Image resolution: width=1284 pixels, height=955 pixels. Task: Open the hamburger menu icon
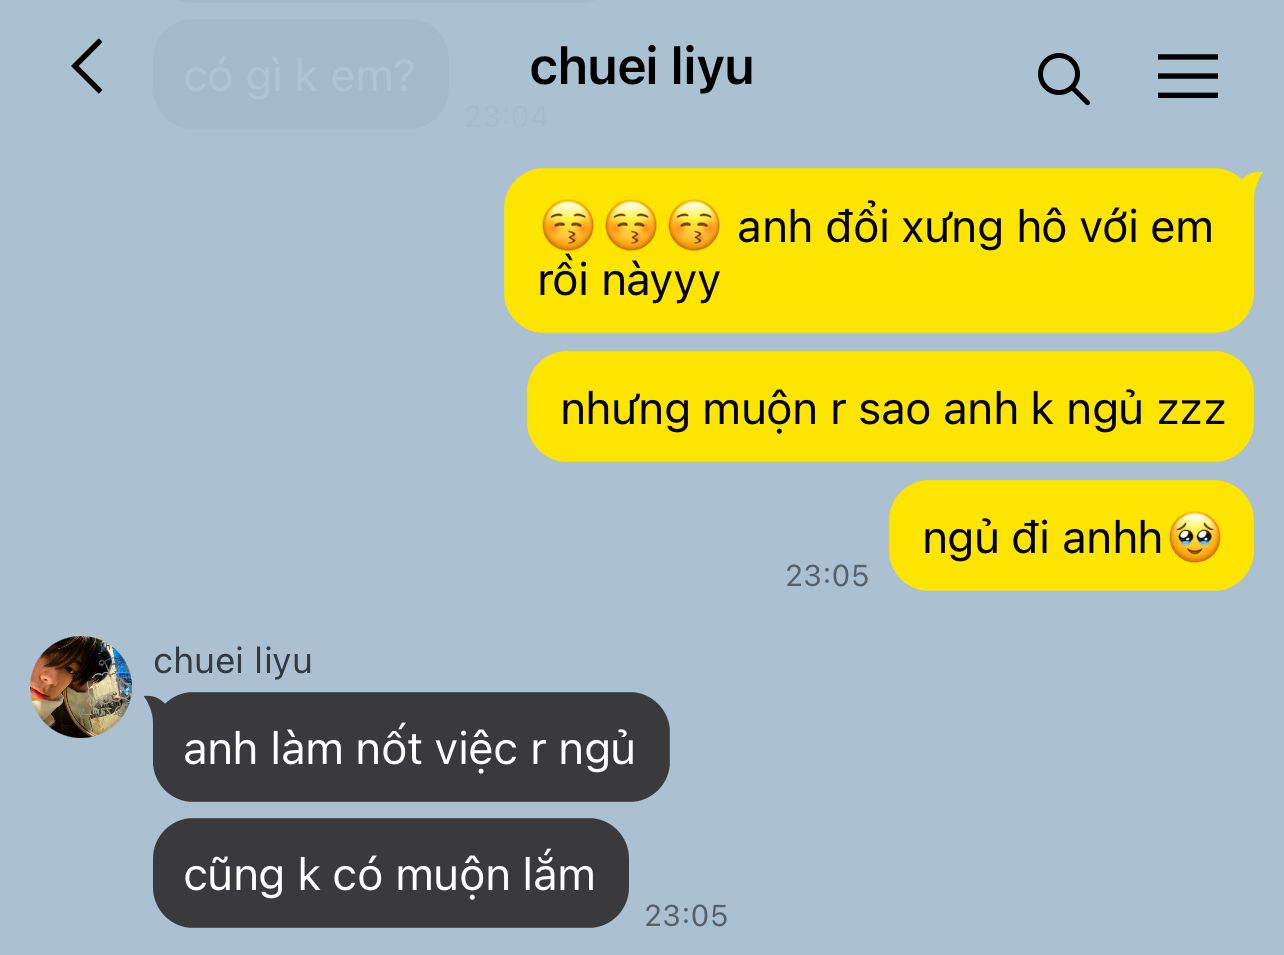[x=1188, y=76]
